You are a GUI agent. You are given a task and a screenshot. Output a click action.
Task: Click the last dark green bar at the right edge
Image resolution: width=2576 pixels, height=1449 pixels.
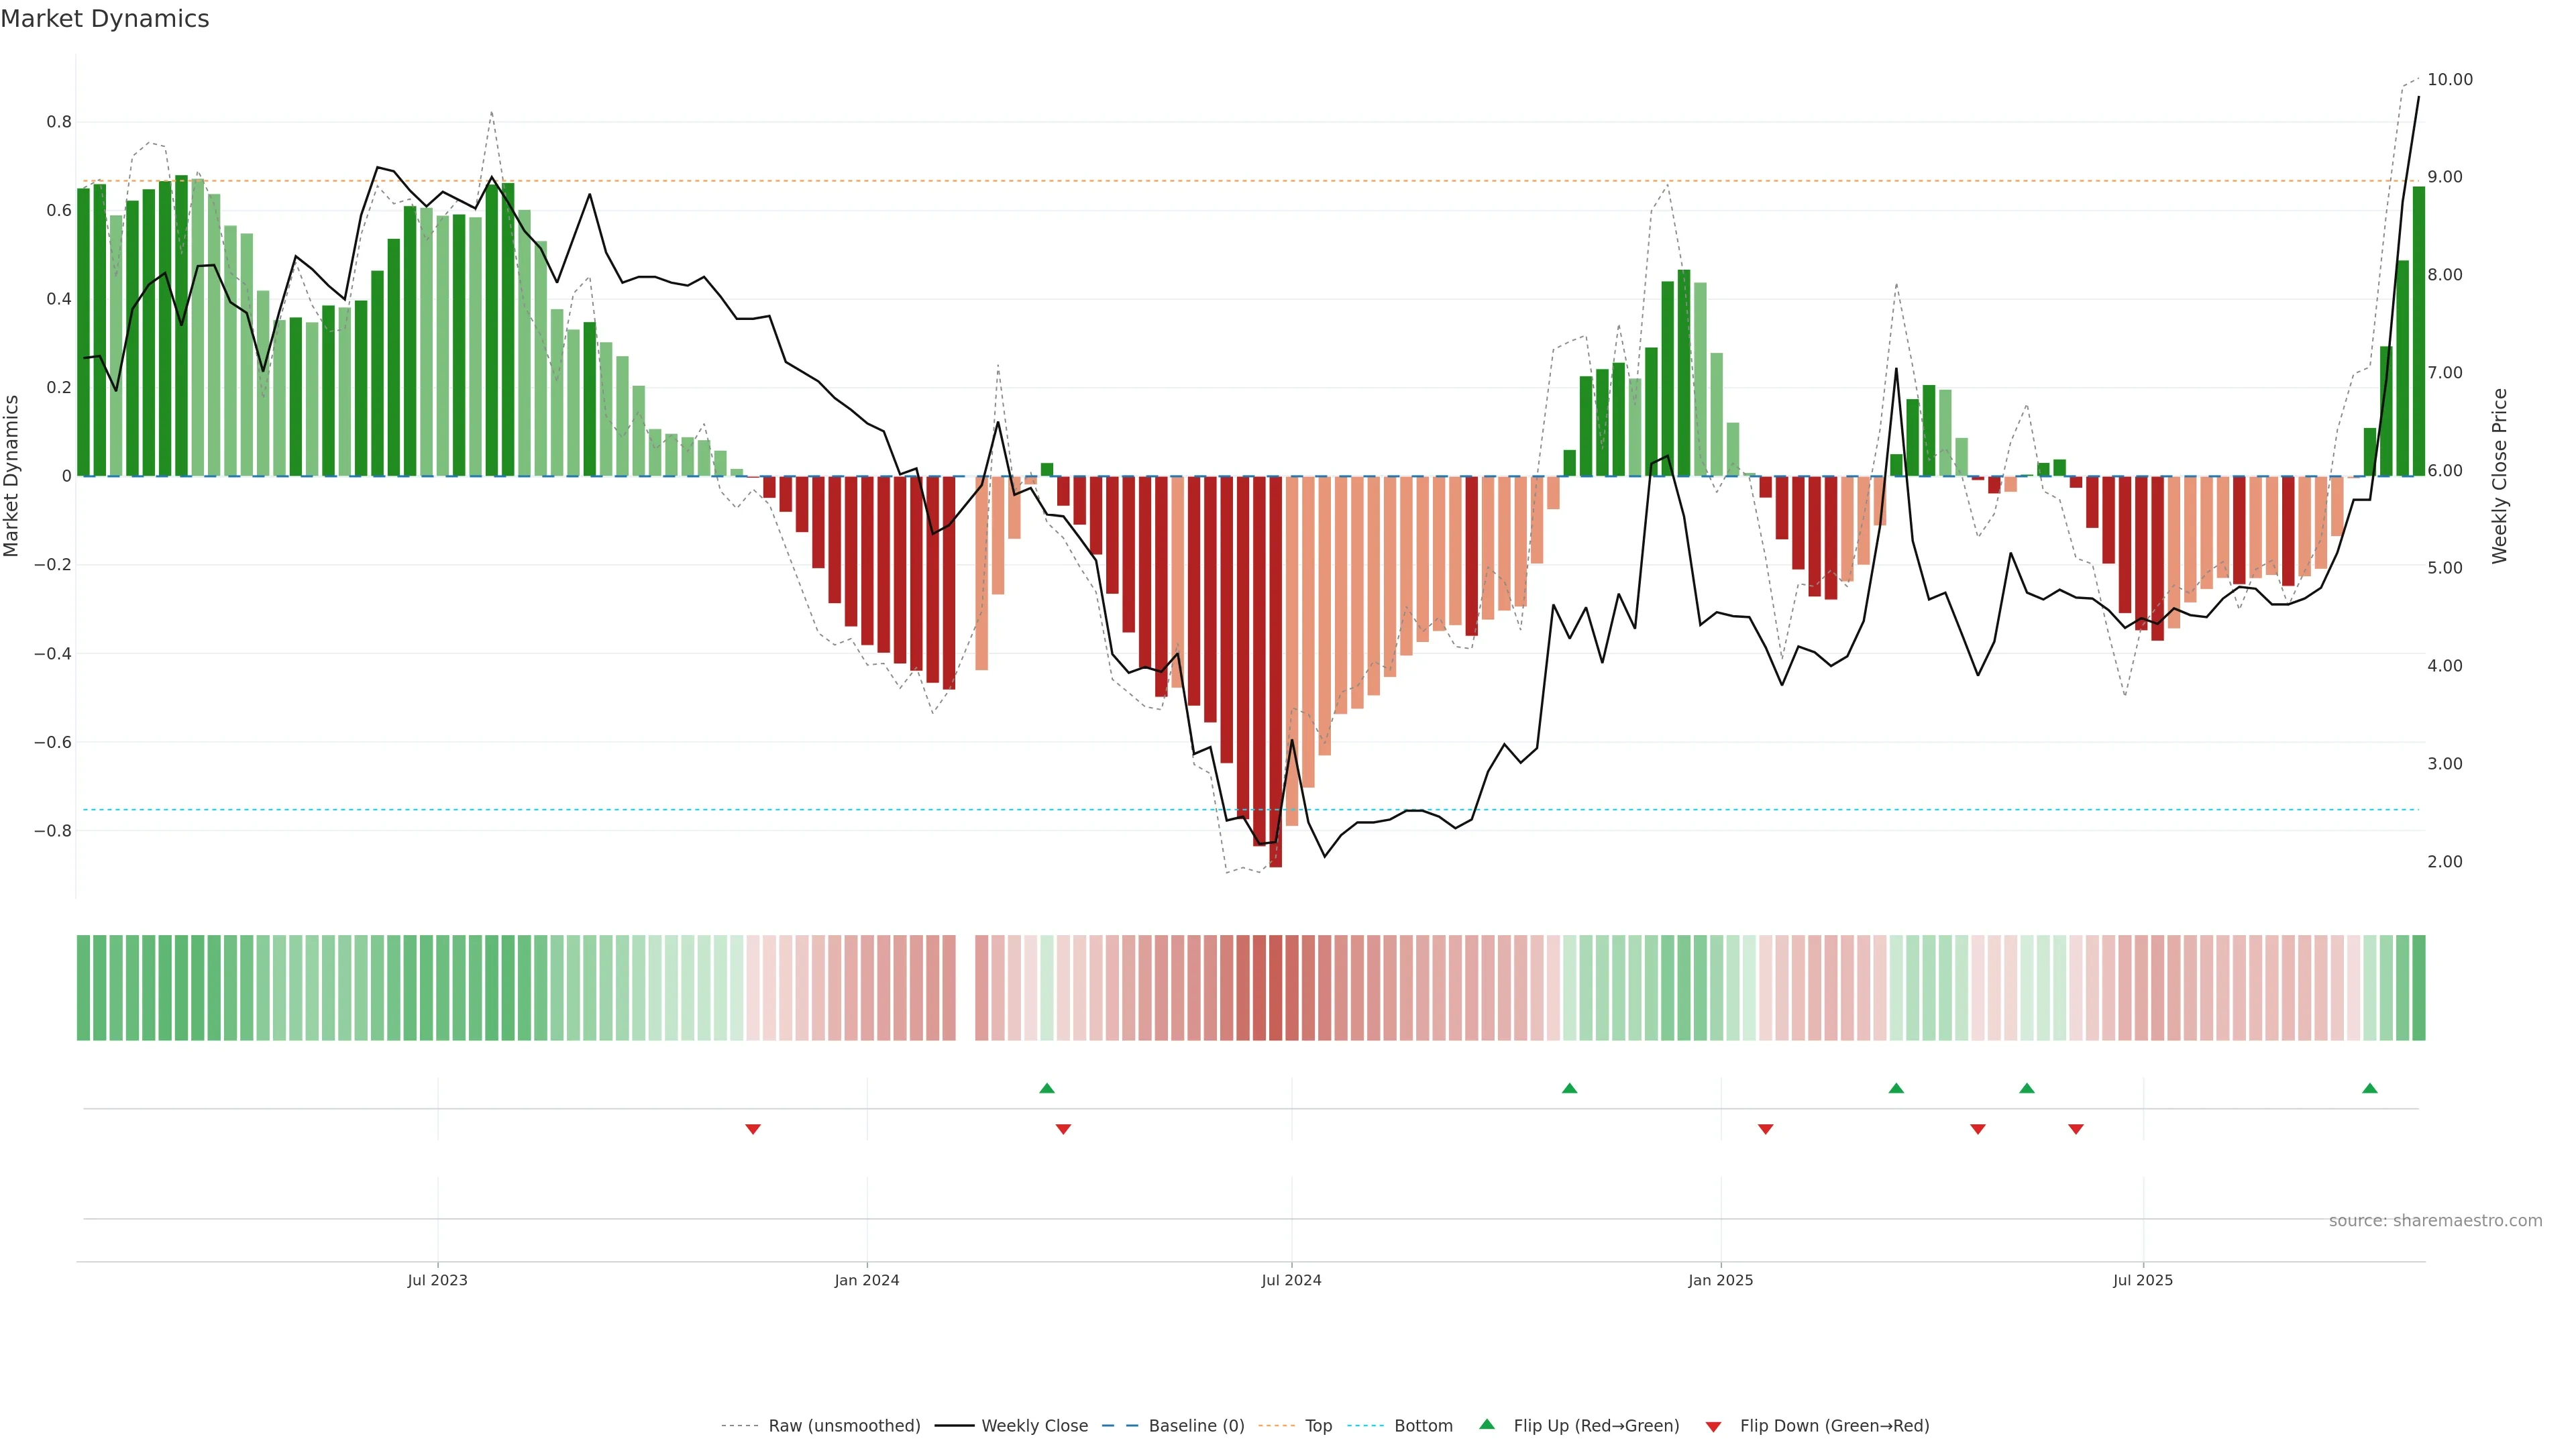pos(2418,330)
